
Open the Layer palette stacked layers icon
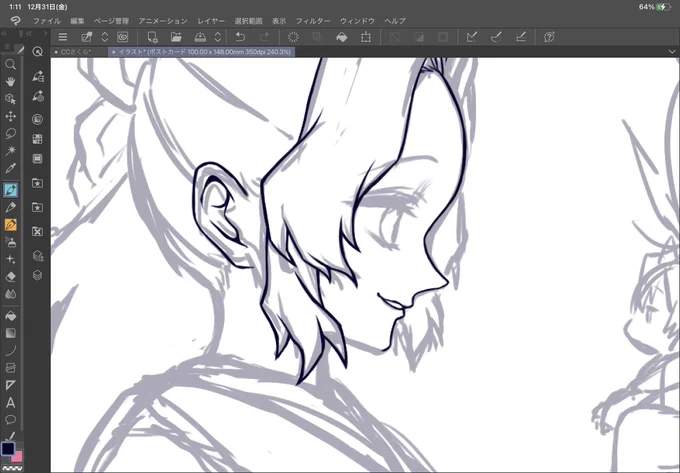37,275
